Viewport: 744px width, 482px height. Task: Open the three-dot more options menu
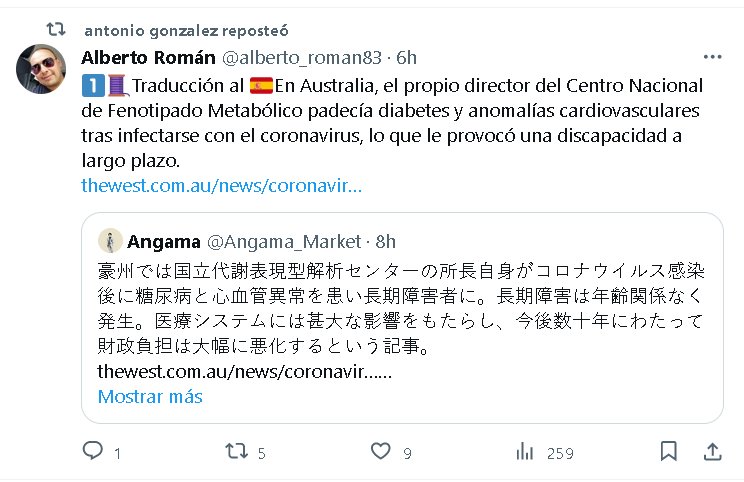click(712, 57)
